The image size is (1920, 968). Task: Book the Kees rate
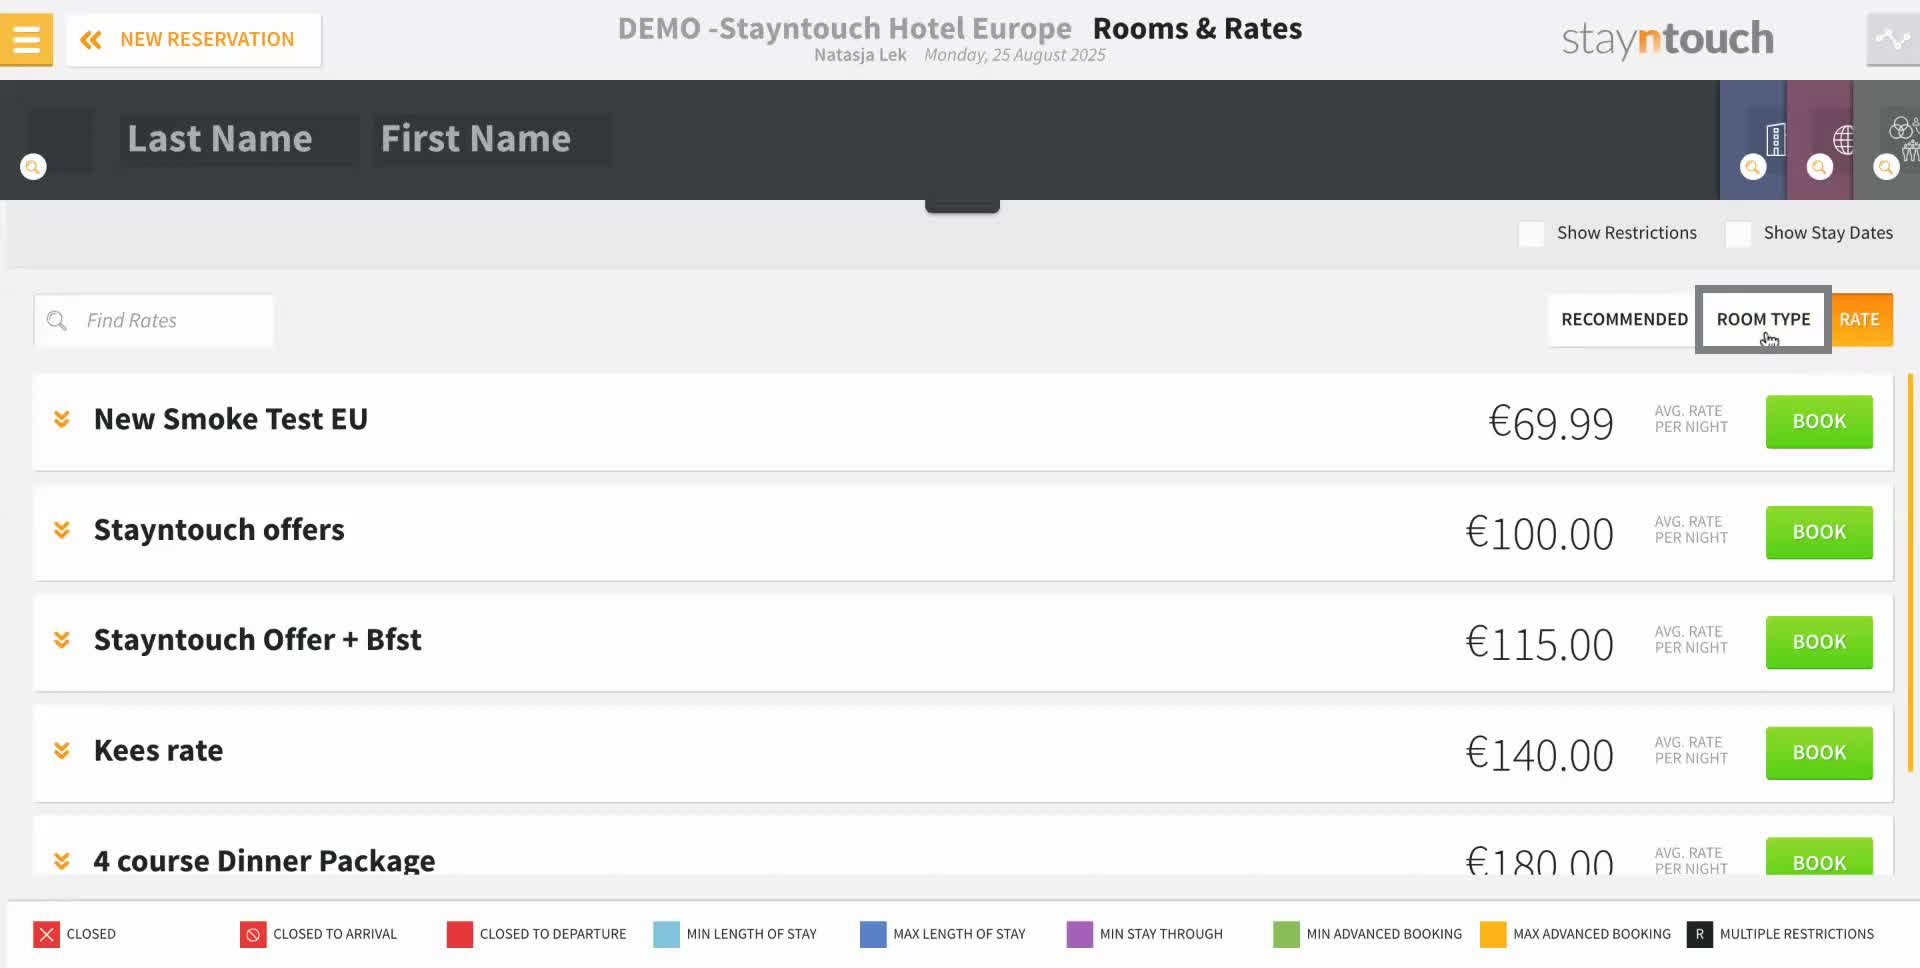pyautogui.click(x=1819, y=753)
